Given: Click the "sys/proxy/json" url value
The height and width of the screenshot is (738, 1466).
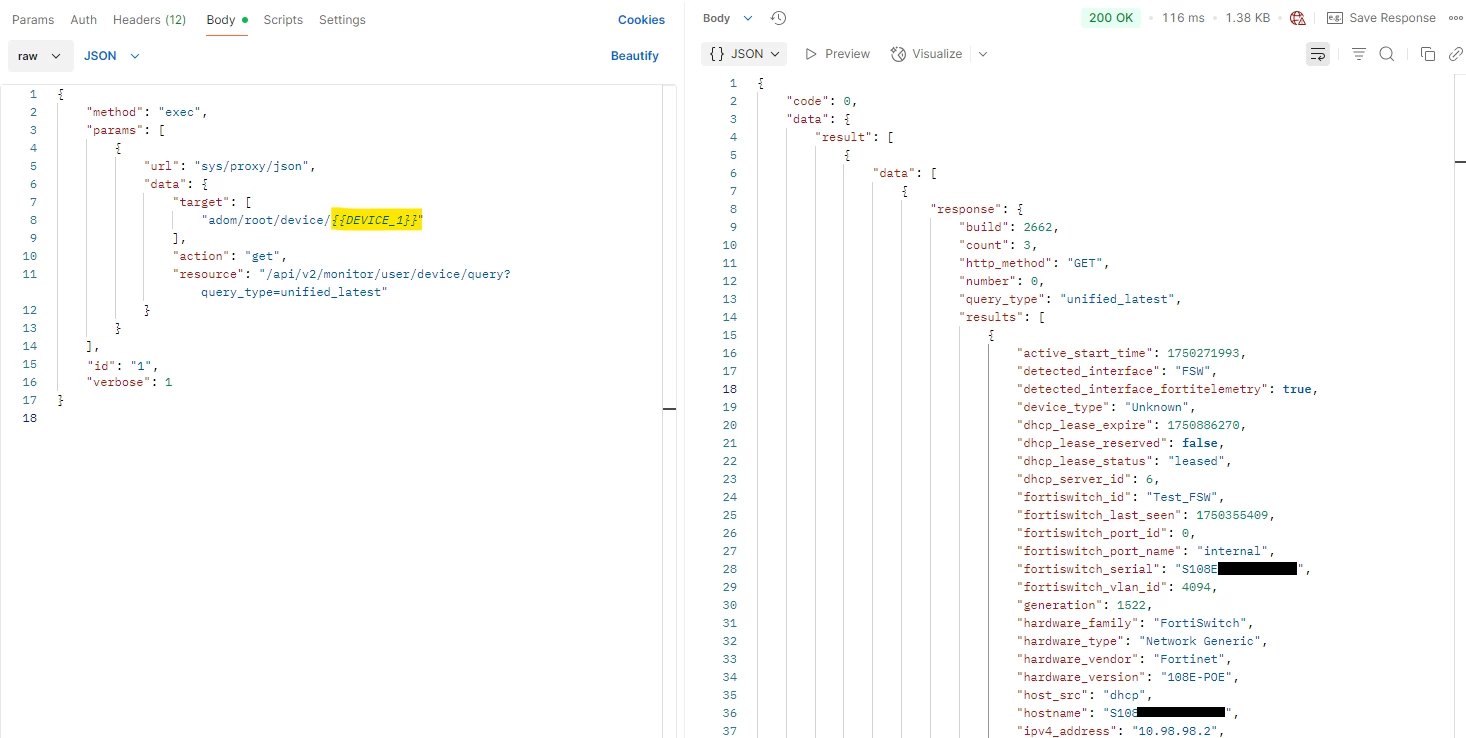Looking at the screenshot, I should tap(252, 166).
